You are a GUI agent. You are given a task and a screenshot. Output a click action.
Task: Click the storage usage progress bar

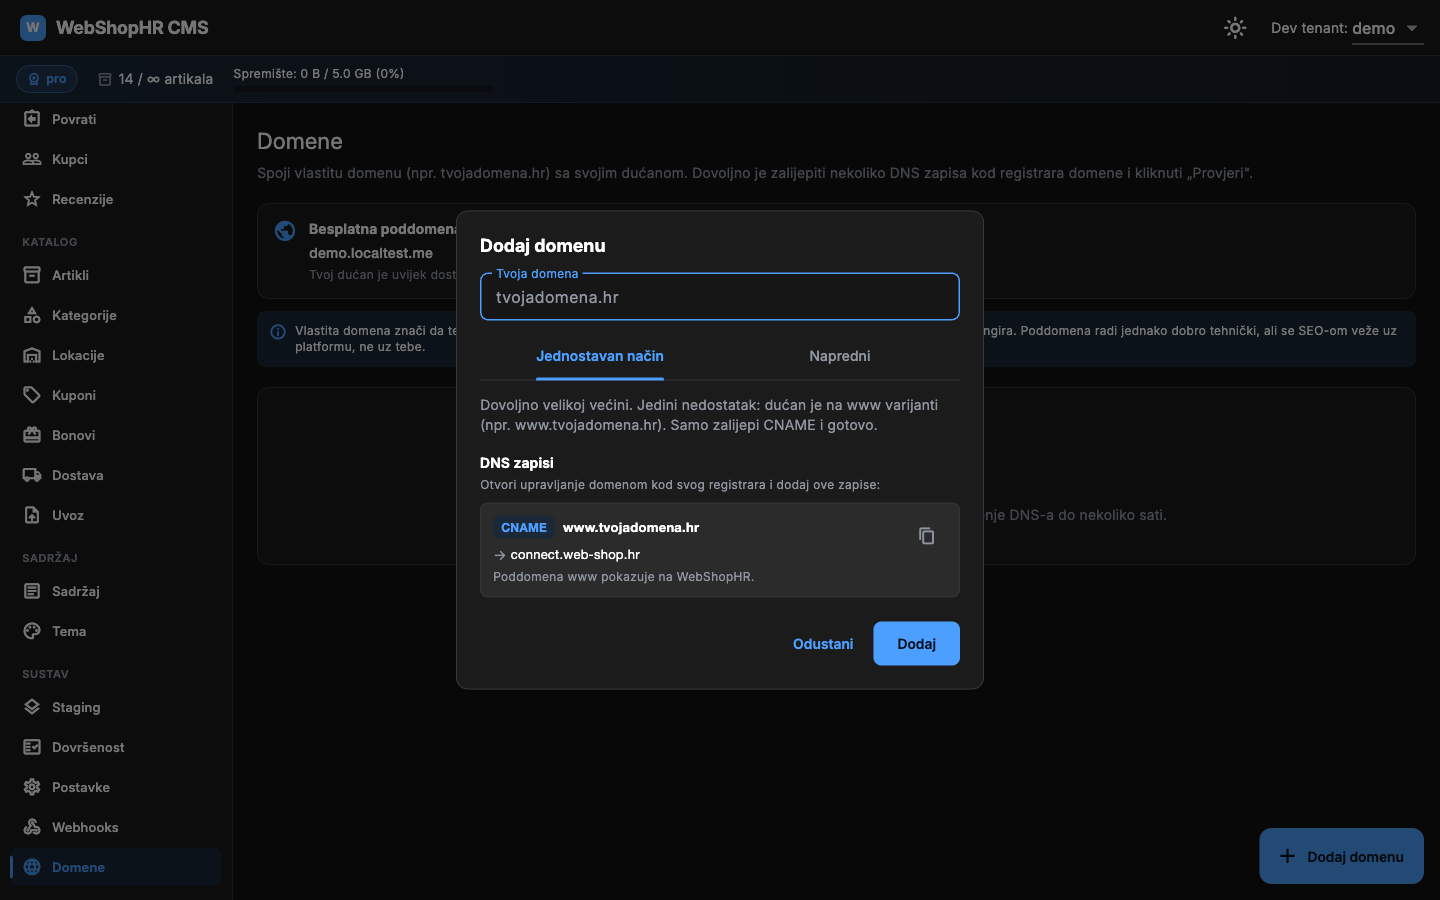click(363, 89)
